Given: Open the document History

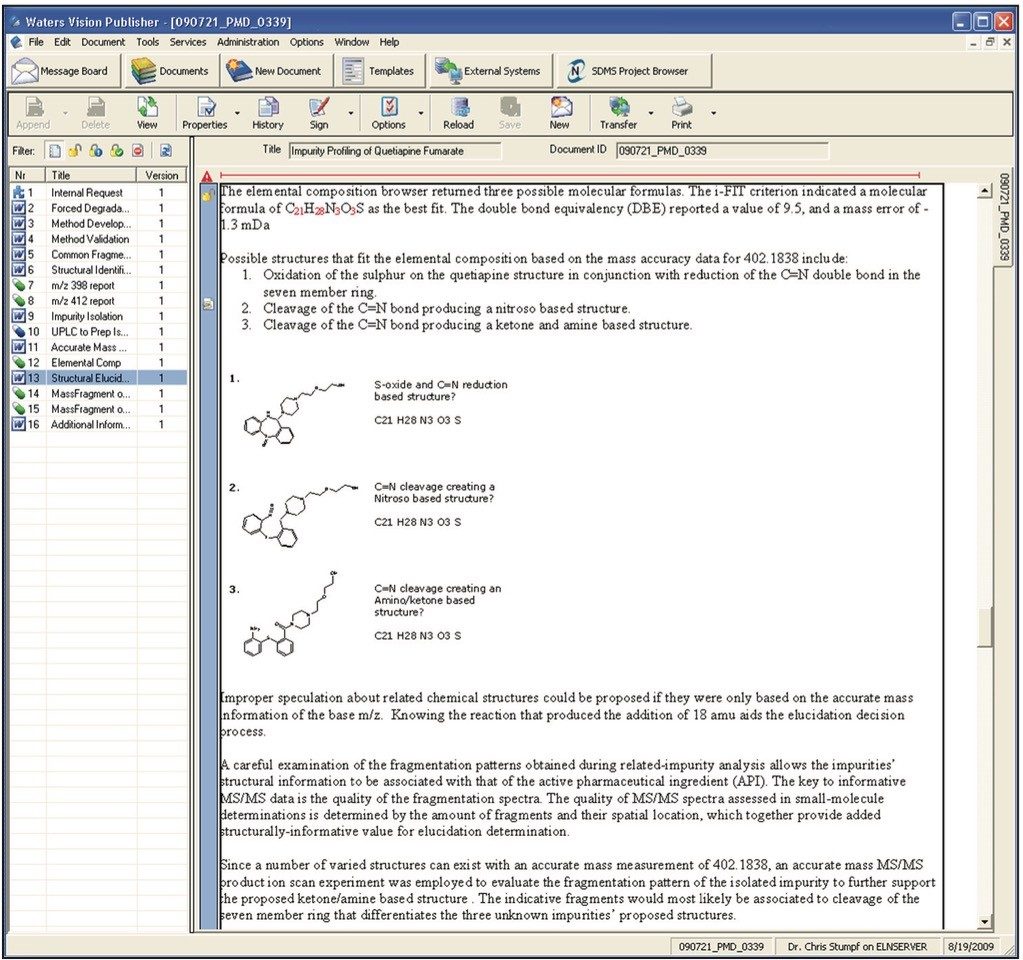Looking at the screenshot, I should tap(267, 112).
